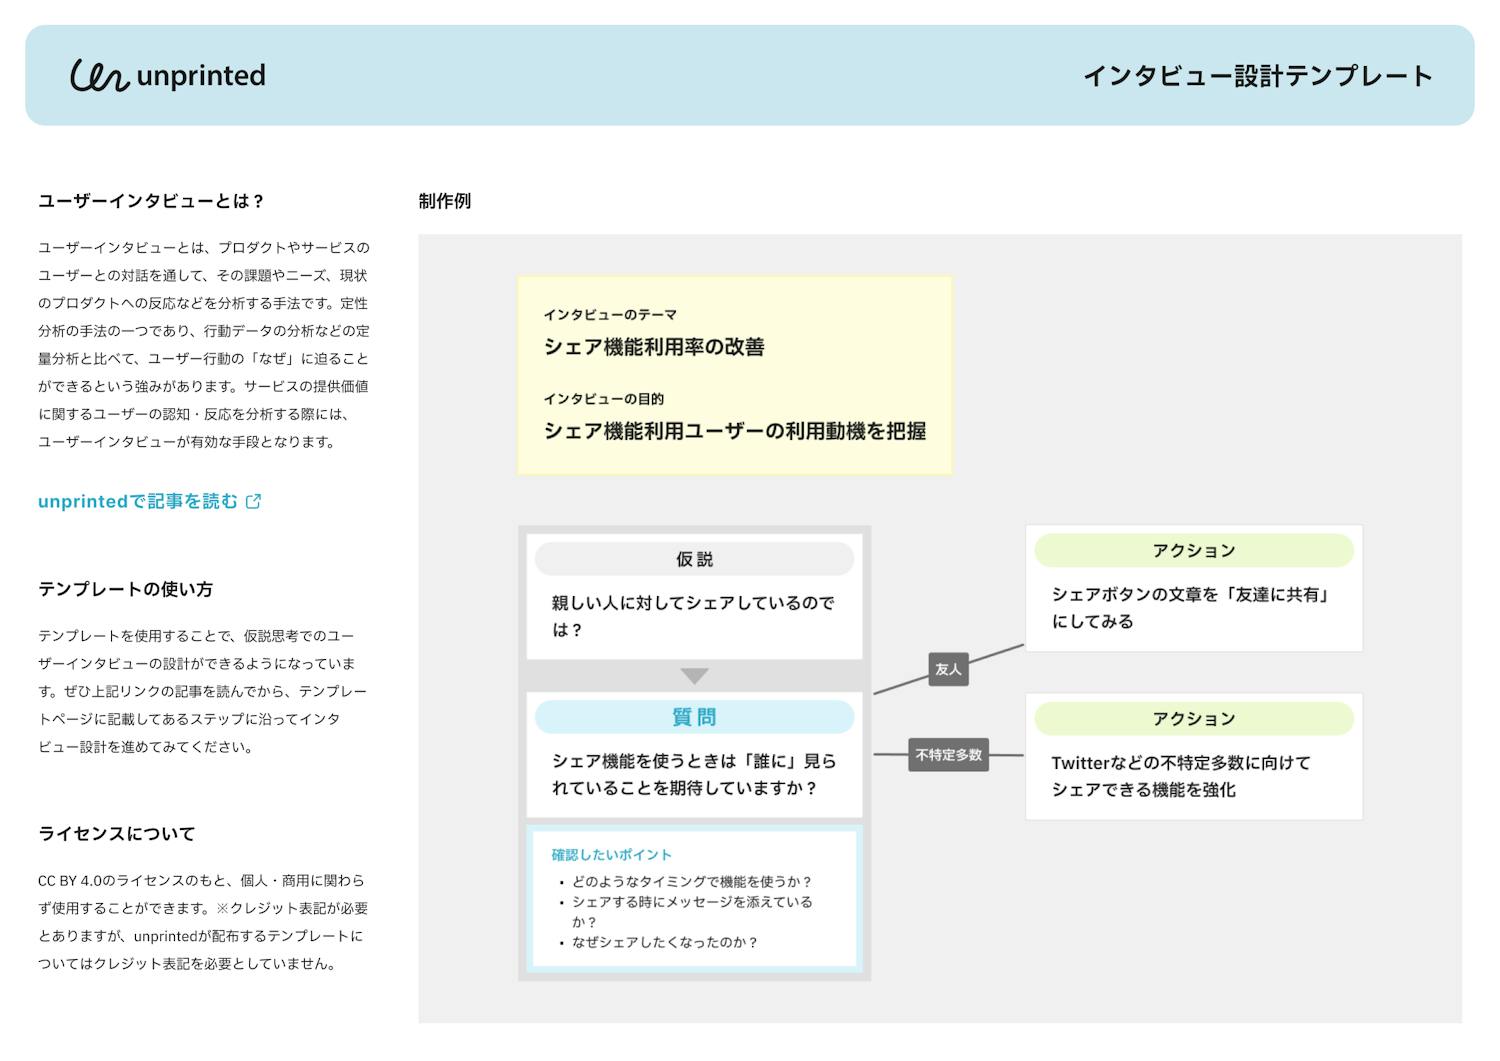The height and width of the screenshot is (1061, 1500).
Task: Click the downward triangle between 仮説 and 質問
Action: tap(694, 676)
